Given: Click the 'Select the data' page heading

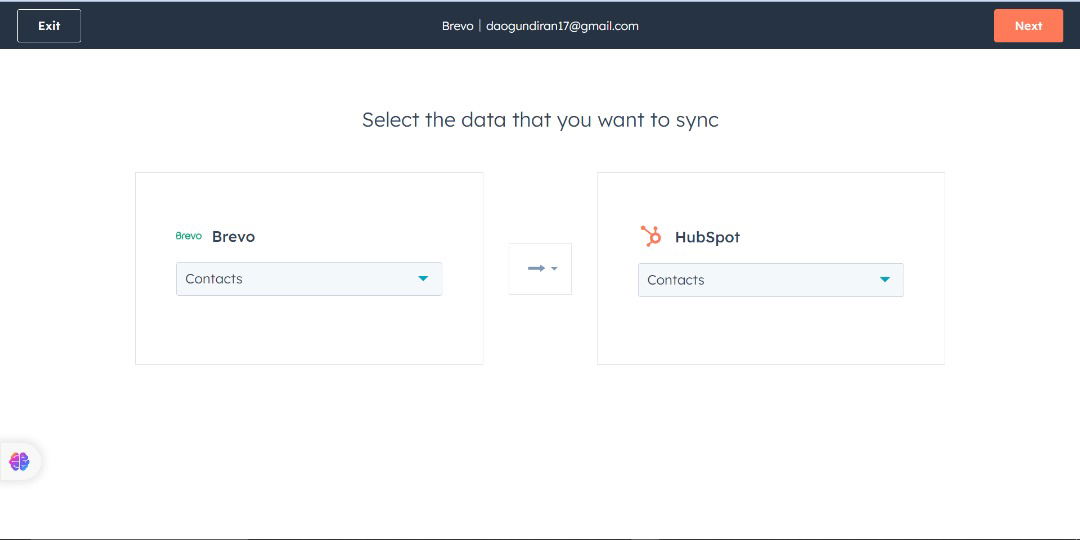Looking at the screenshot, I should click(540, 120).
